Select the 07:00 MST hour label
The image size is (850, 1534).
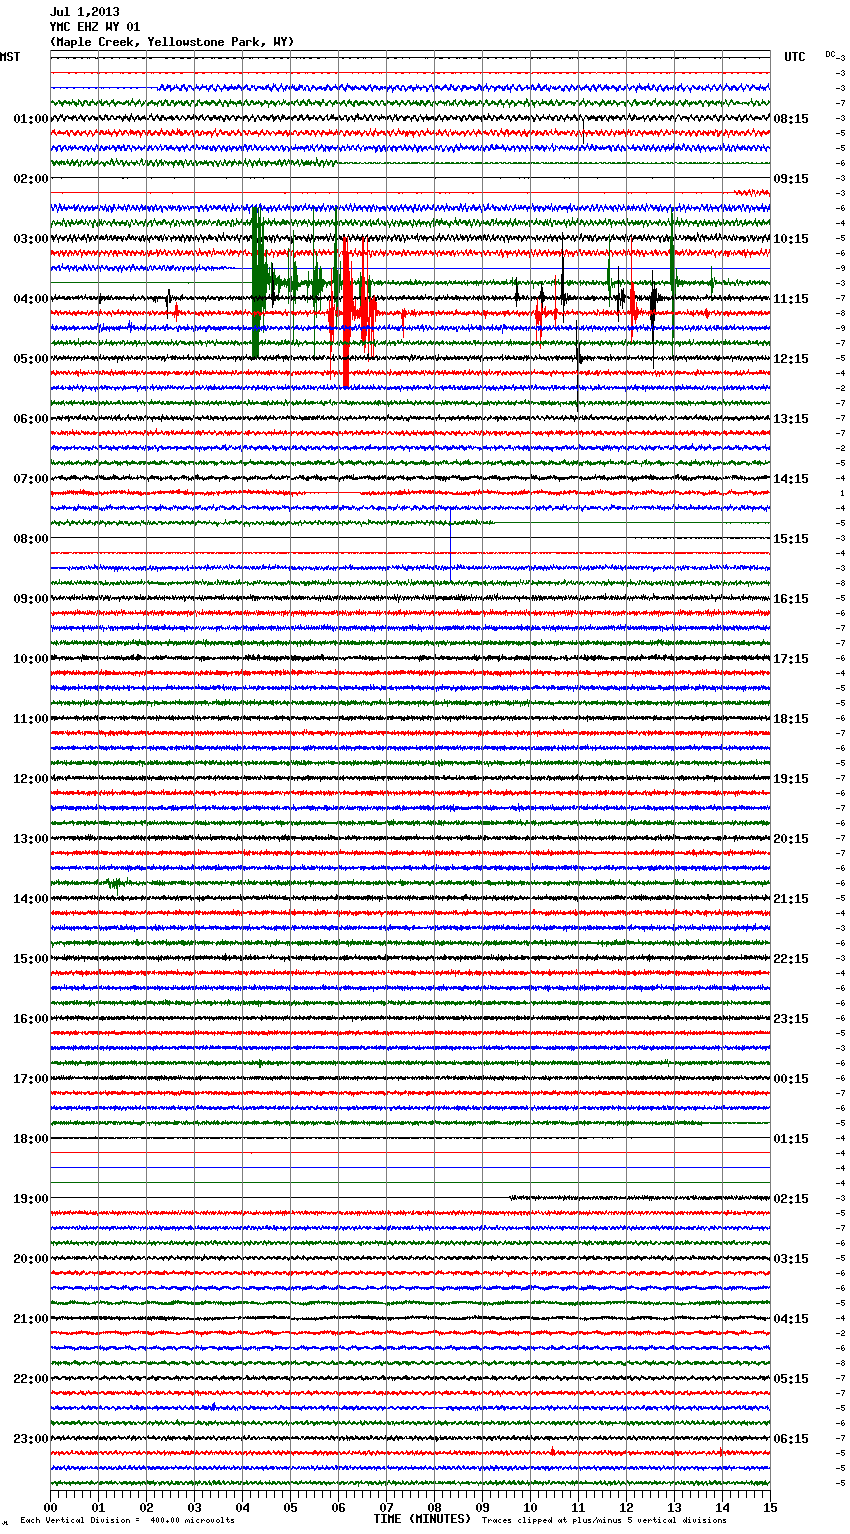point(31,479)
